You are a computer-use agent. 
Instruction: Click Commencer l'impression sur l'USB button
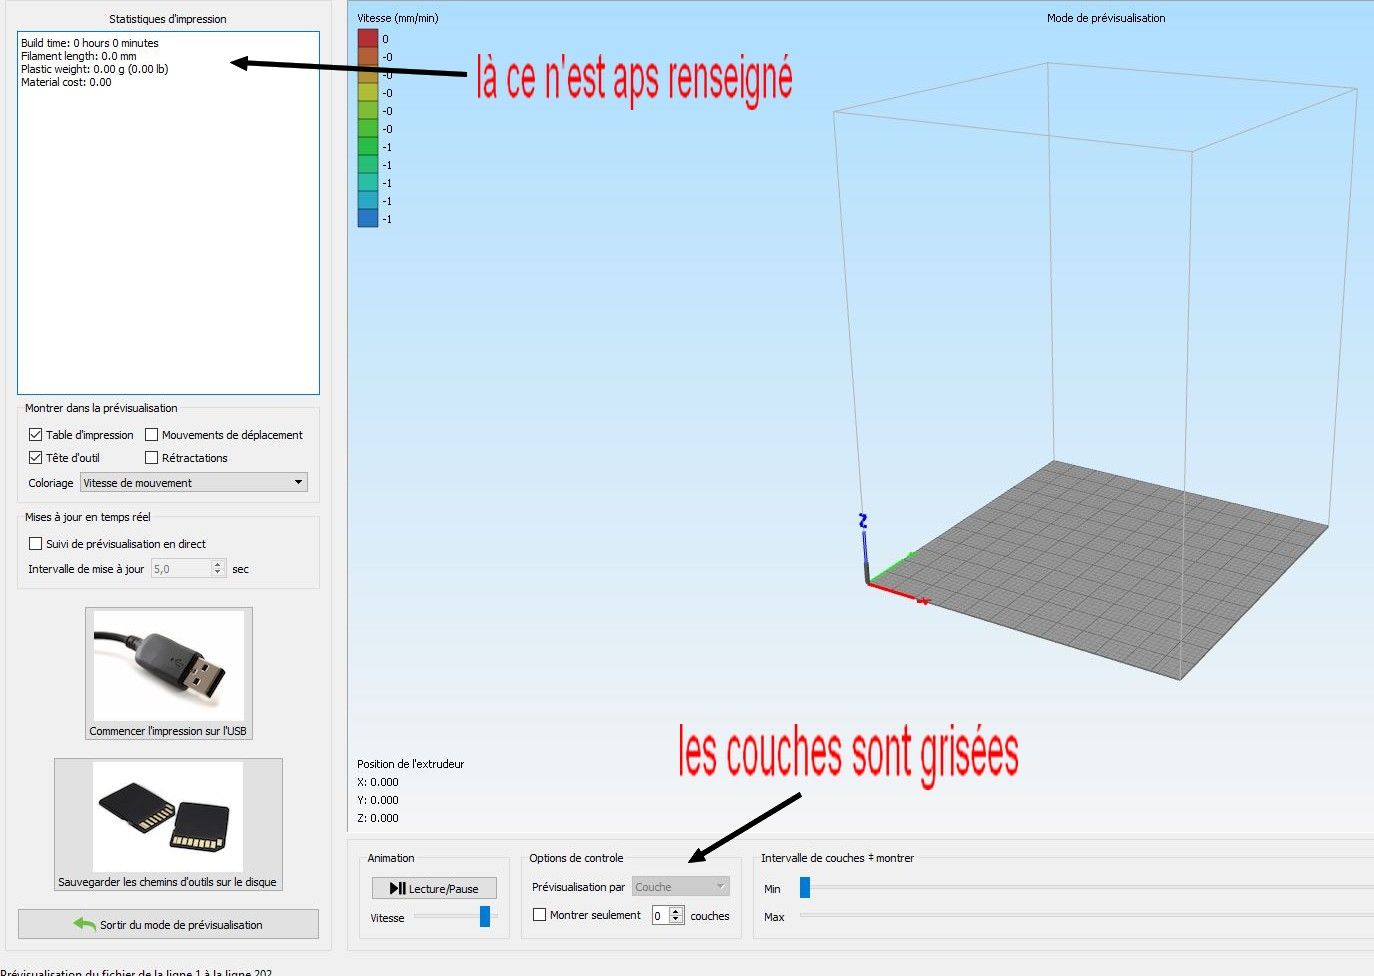tap(169, 673)
